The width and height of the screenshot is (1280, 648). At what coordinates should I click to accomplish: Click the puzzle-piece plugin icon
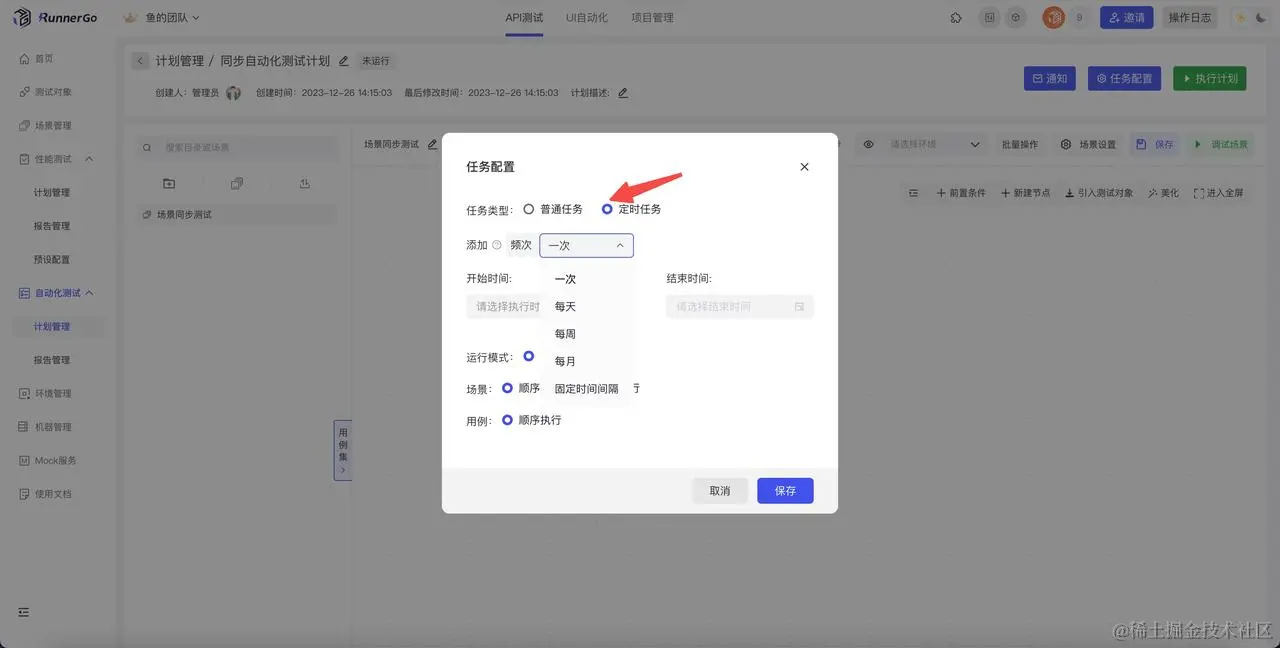956,18
